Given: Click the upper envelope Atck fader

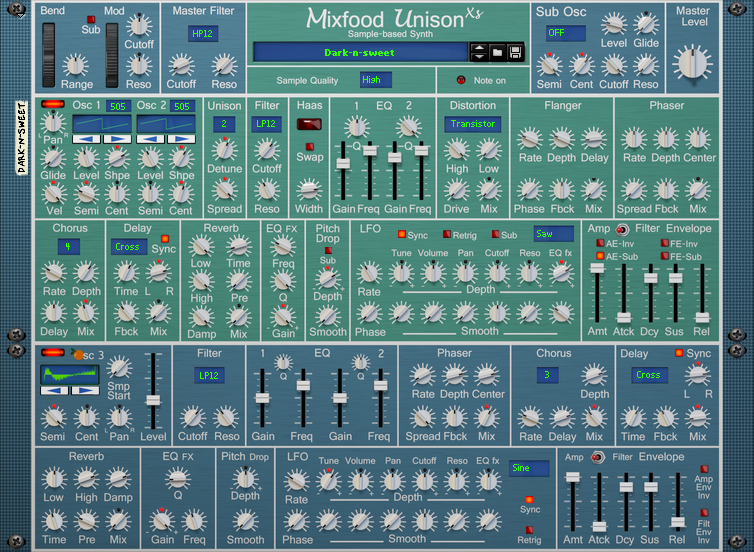Looking at the screenshot, I should 624,318.
